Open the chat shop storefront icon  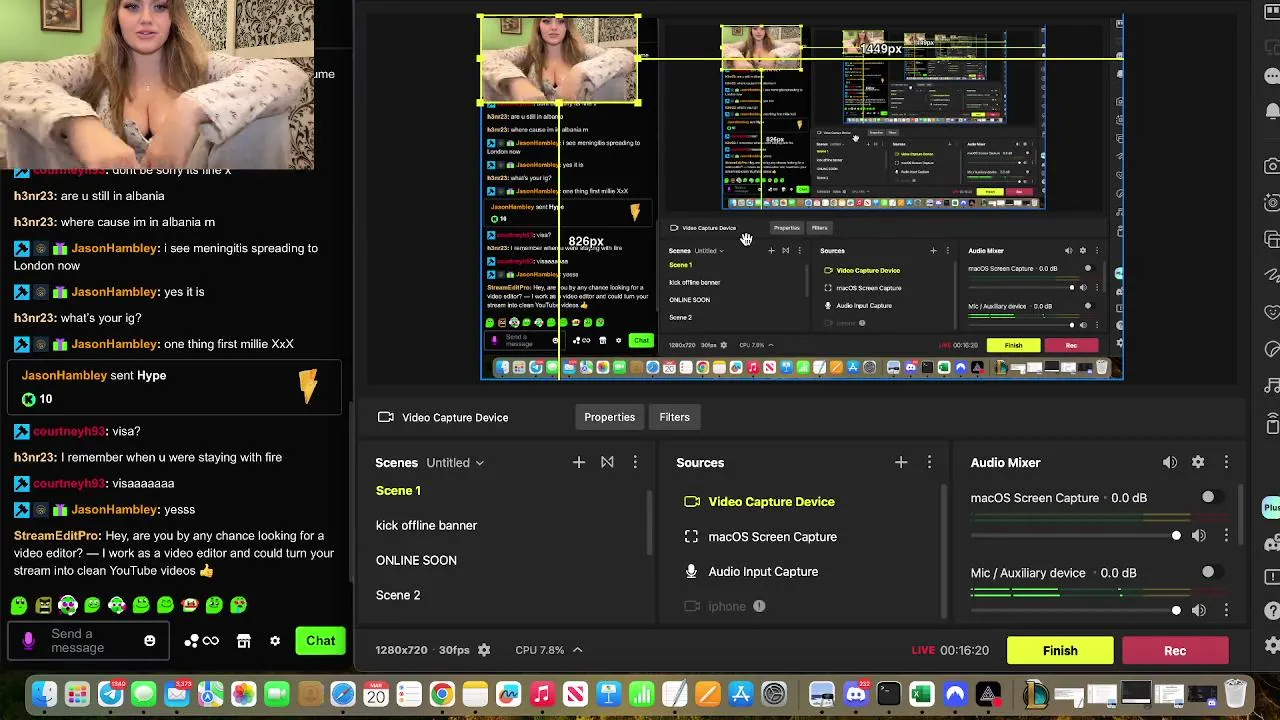[244, 641]
